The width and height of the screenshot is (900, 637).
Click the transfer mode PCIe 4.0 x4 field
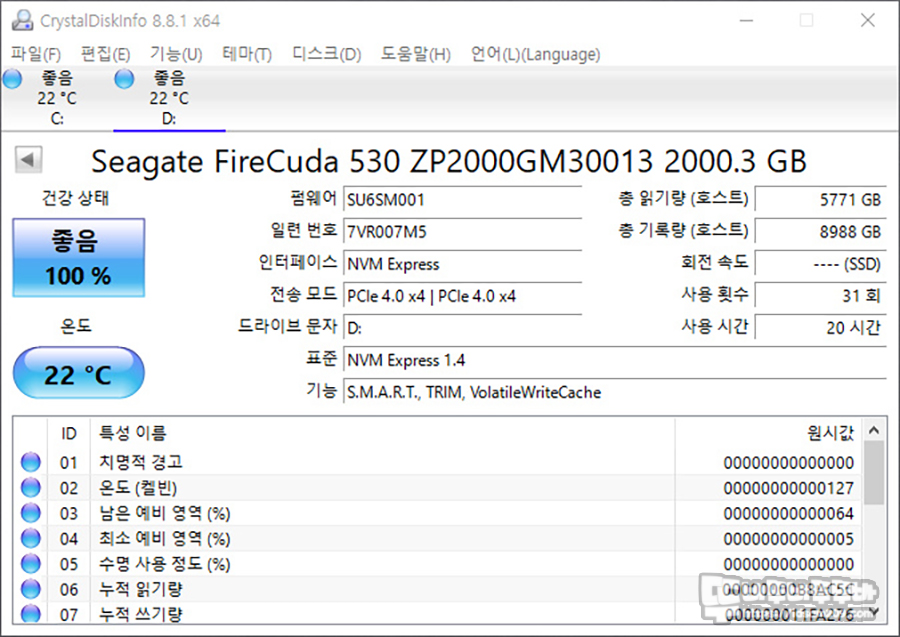pyautogui.click(x=463, y=297)
